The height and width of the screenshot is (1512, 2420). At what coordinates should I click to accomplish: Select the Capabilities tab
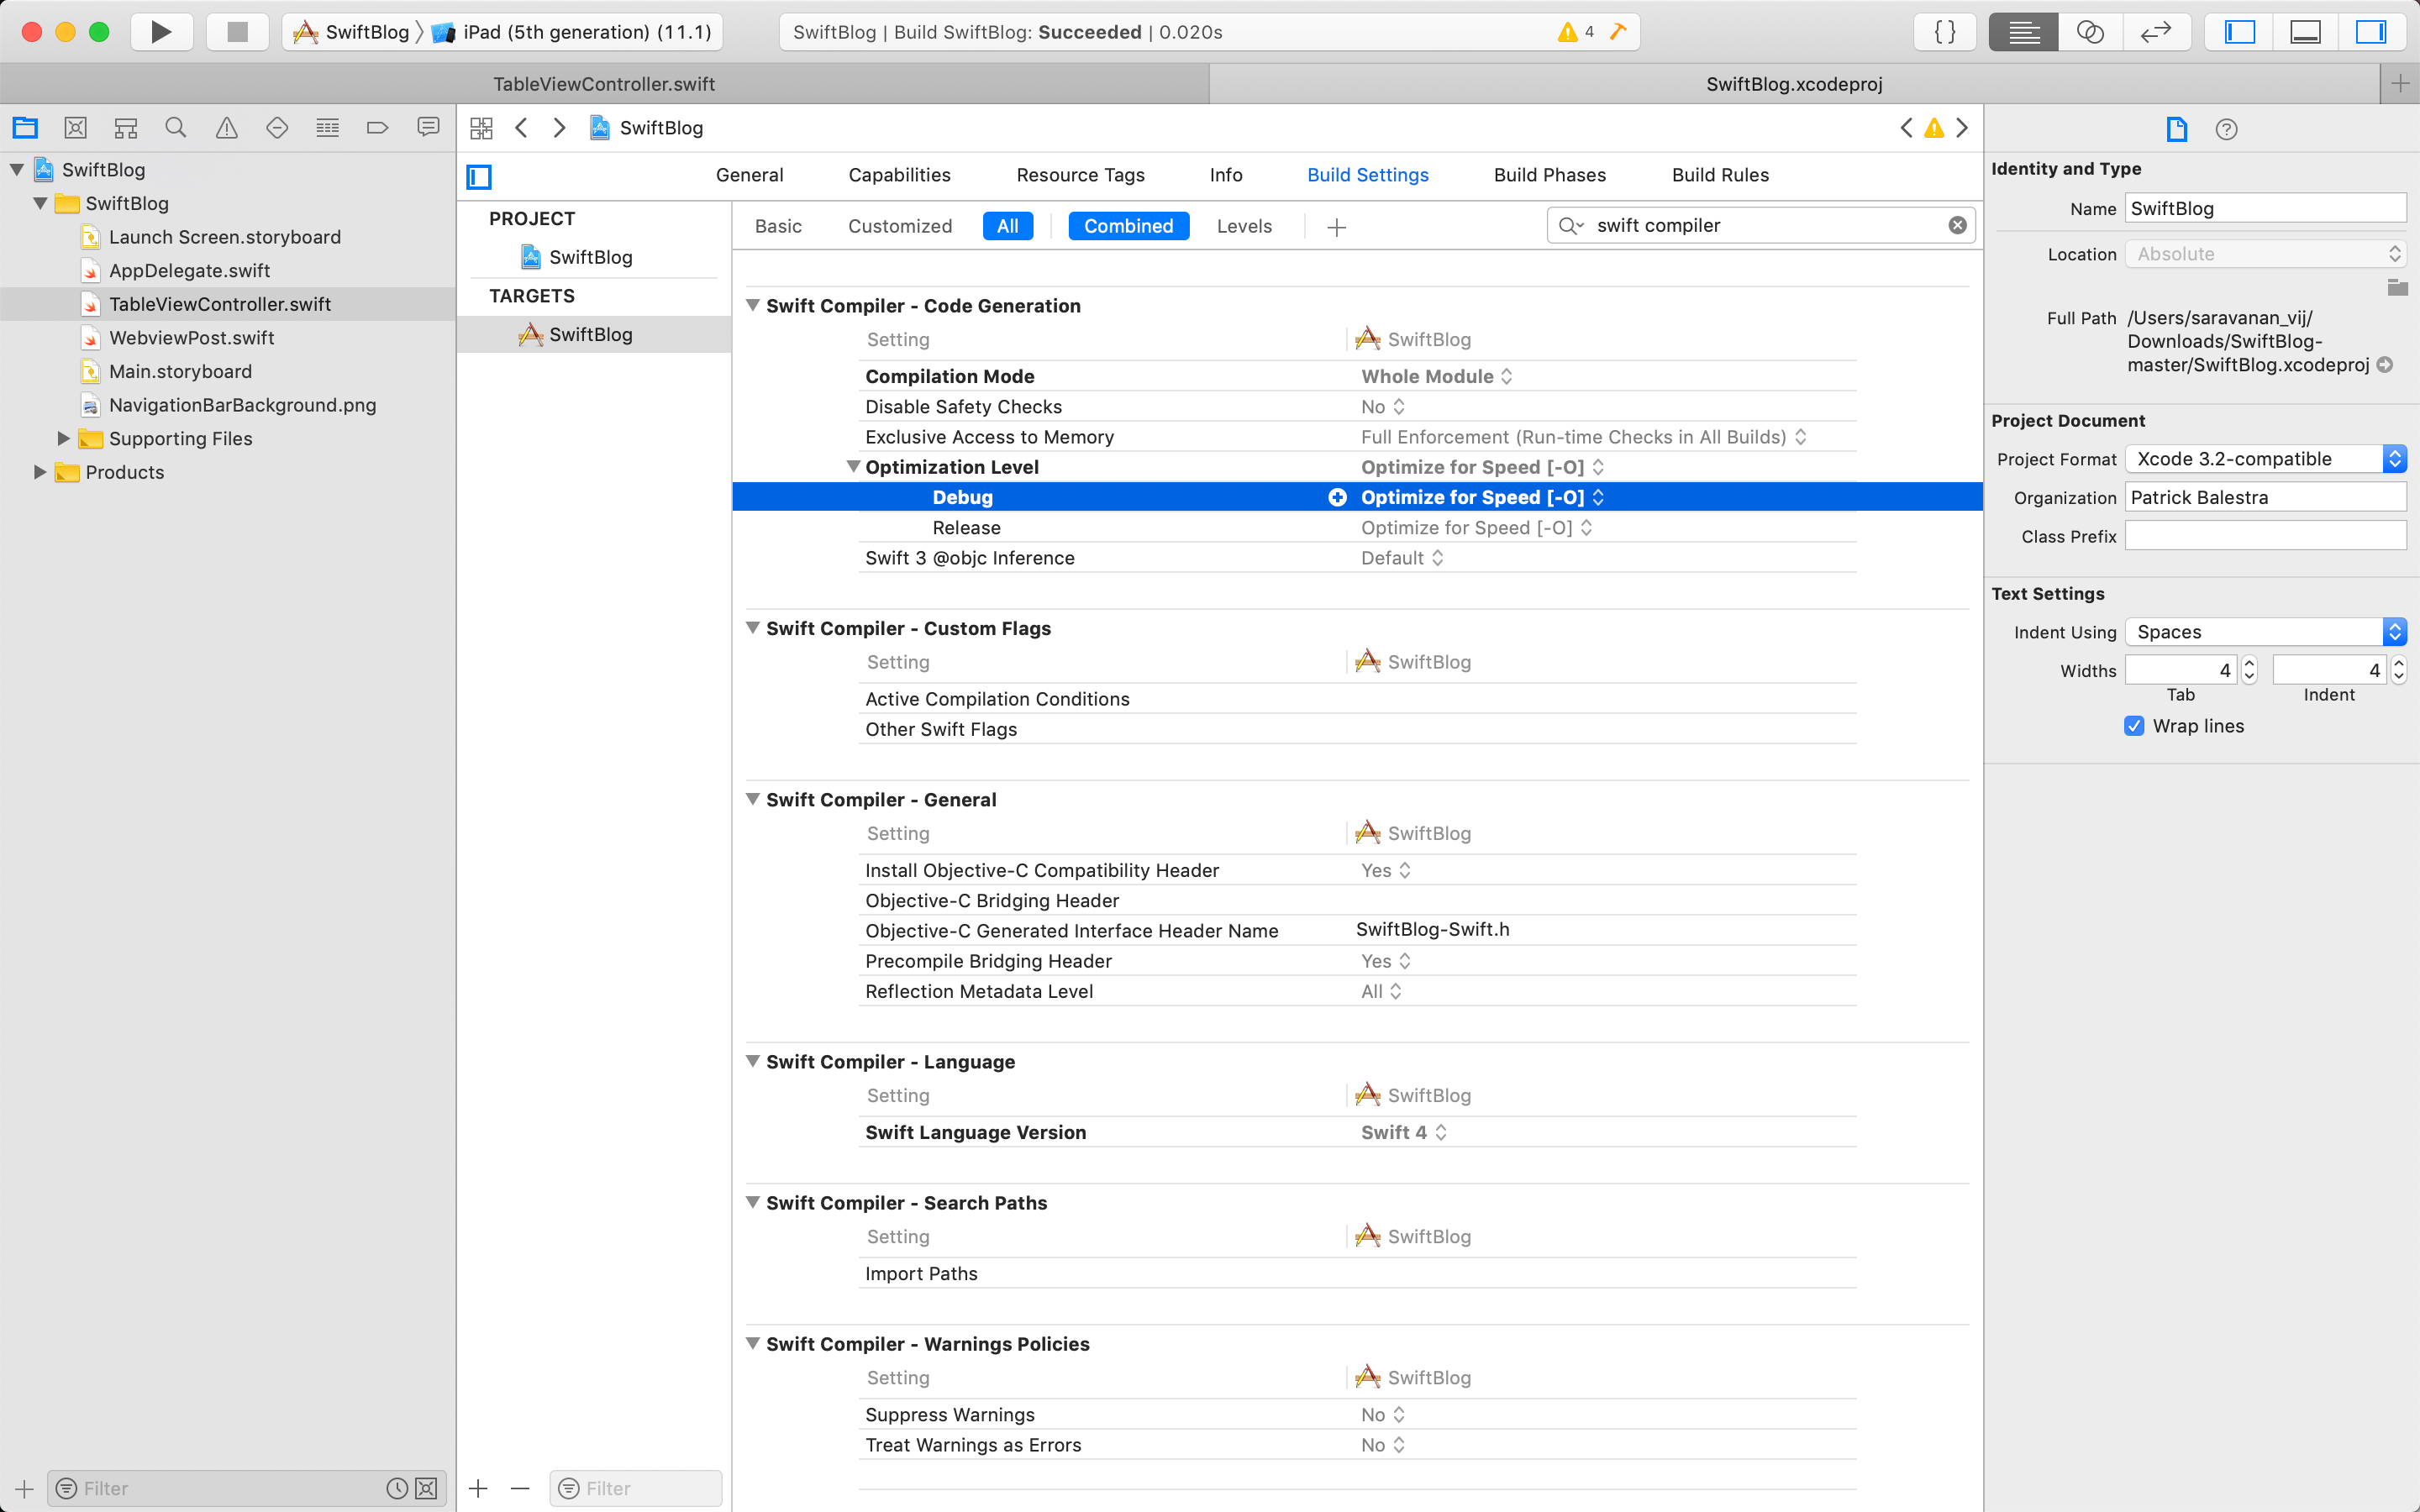tap(899, 175)
